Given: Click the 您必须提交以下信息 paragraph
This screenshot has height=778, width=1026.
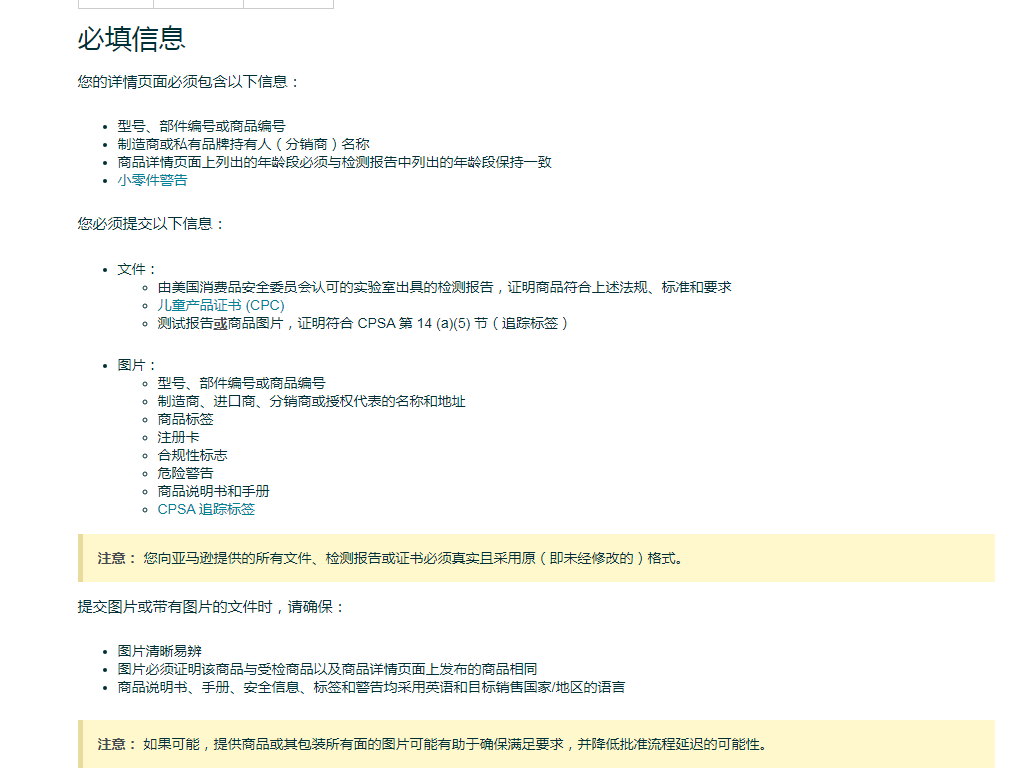Looking at the screenshot, I should coord(152,223).
